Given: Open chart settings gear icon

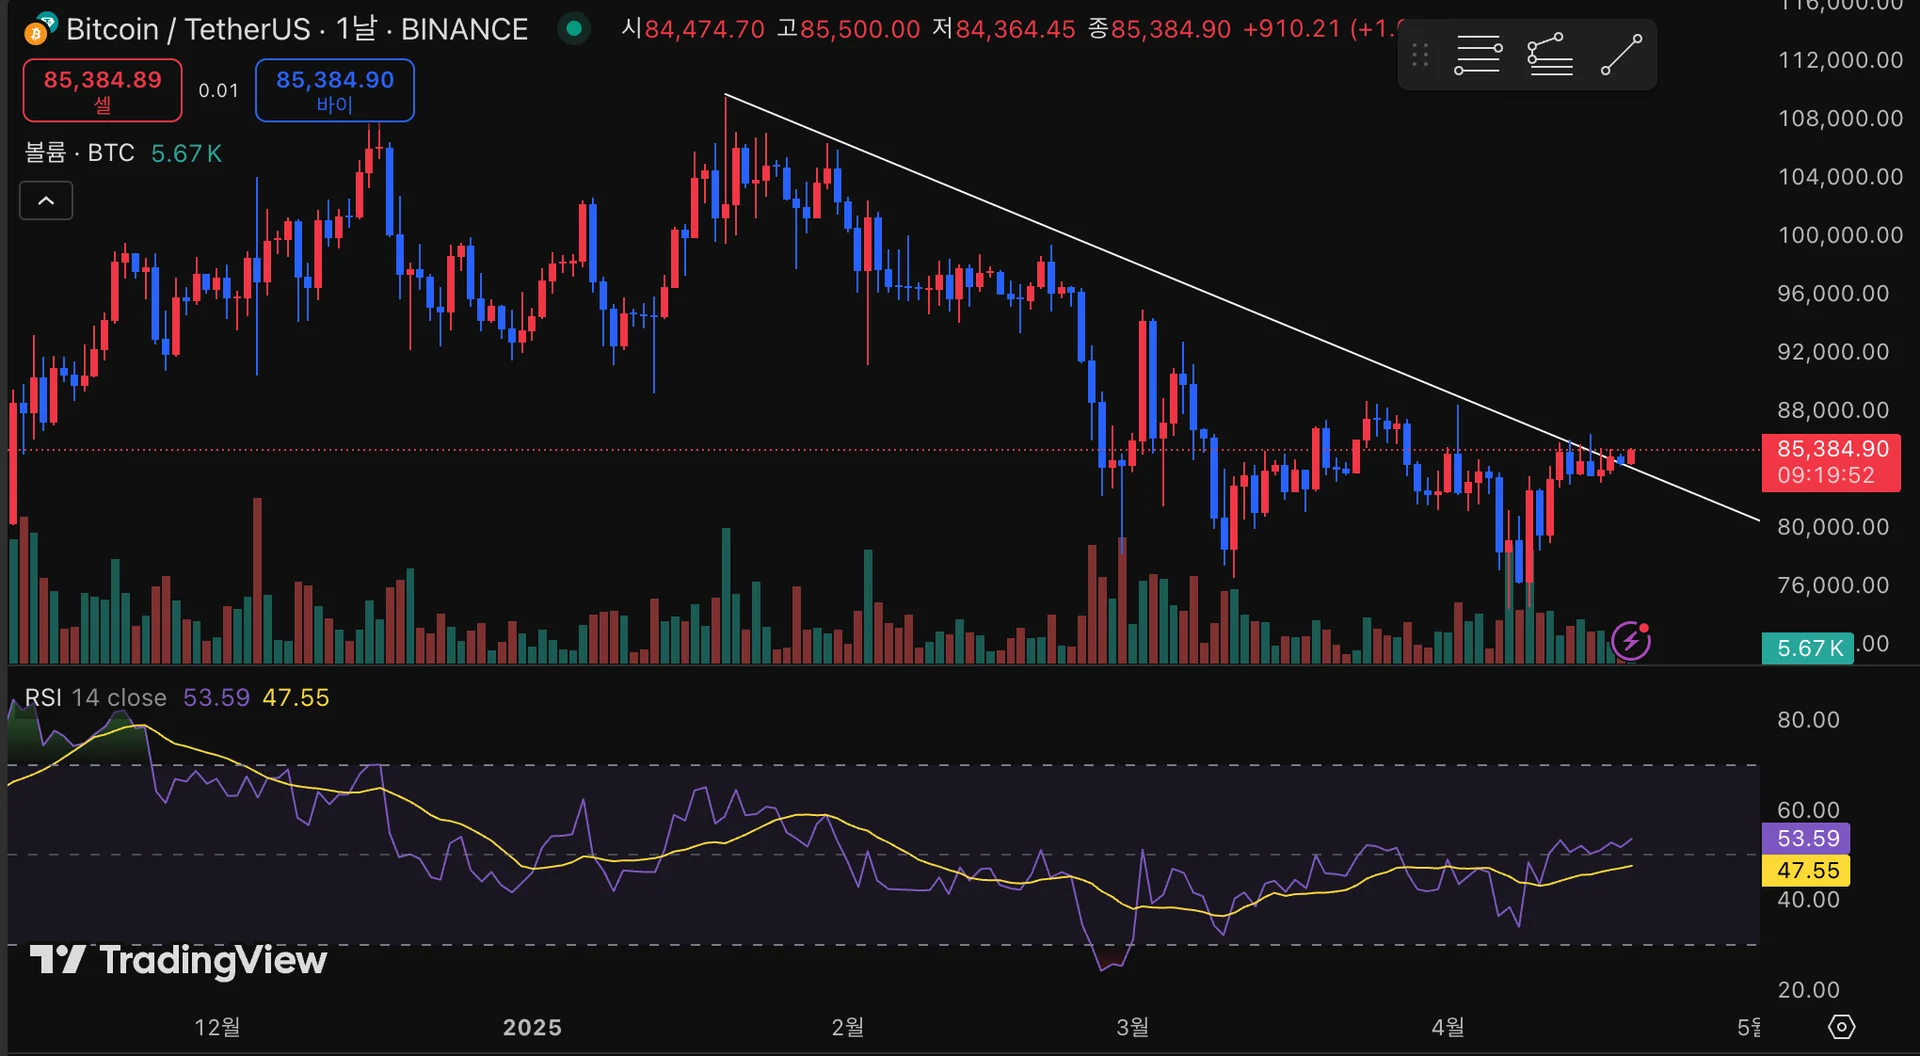Looking at the screenshot, I should [x=1841, y=1027].
